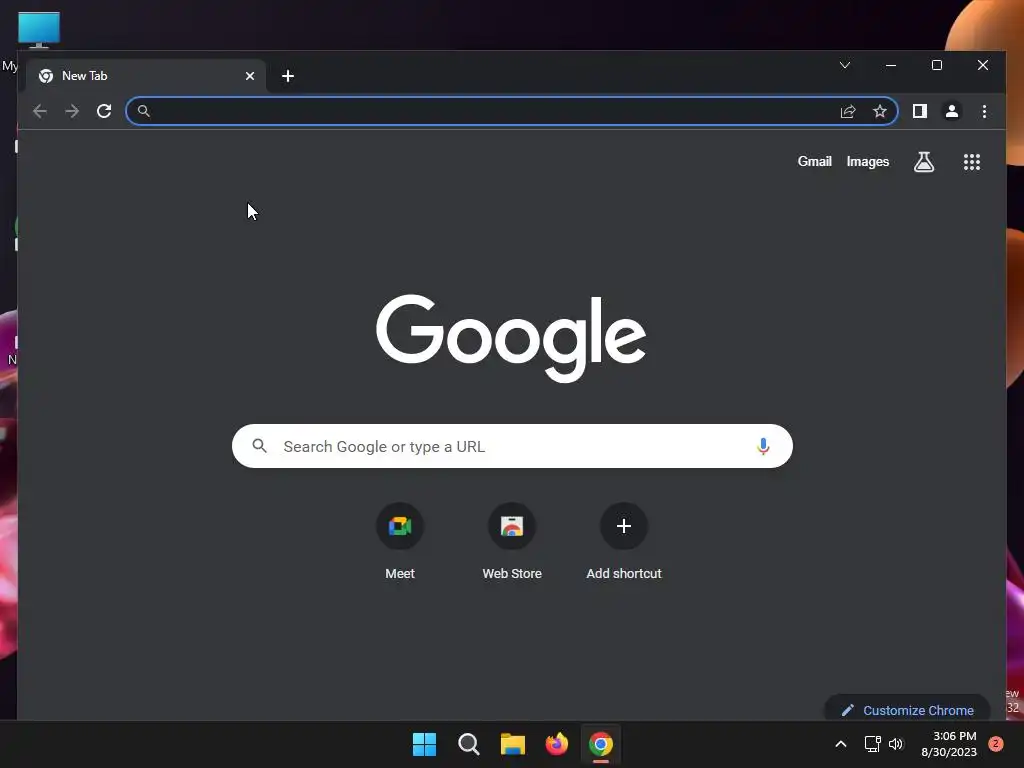The image size is (1024, 768).
Task: Click Chrome icon in taskbar
Action: (x=601, y=744)
